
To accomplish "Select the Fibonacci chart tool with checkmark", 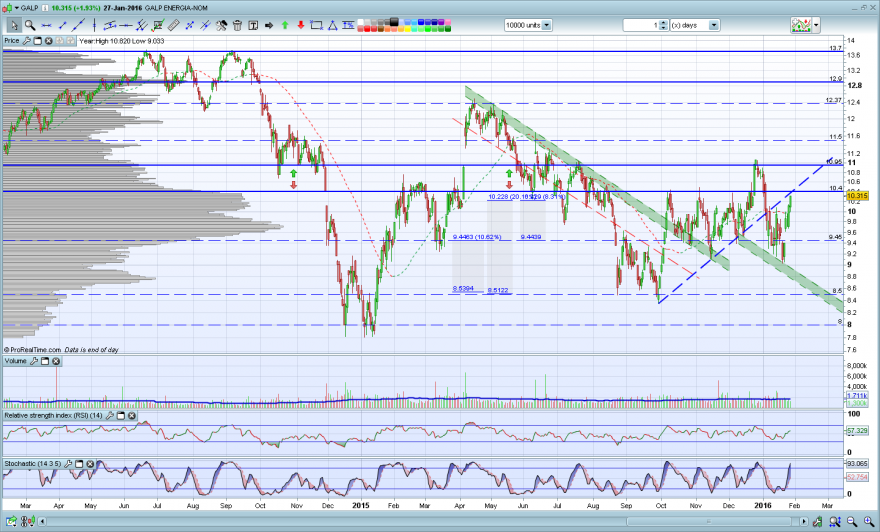I will [158, 25].
